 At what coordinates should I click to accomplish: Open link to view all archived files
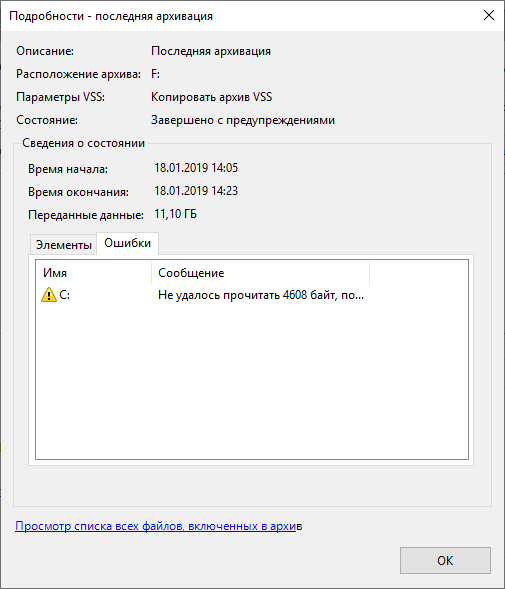click(x=159, y=526)
